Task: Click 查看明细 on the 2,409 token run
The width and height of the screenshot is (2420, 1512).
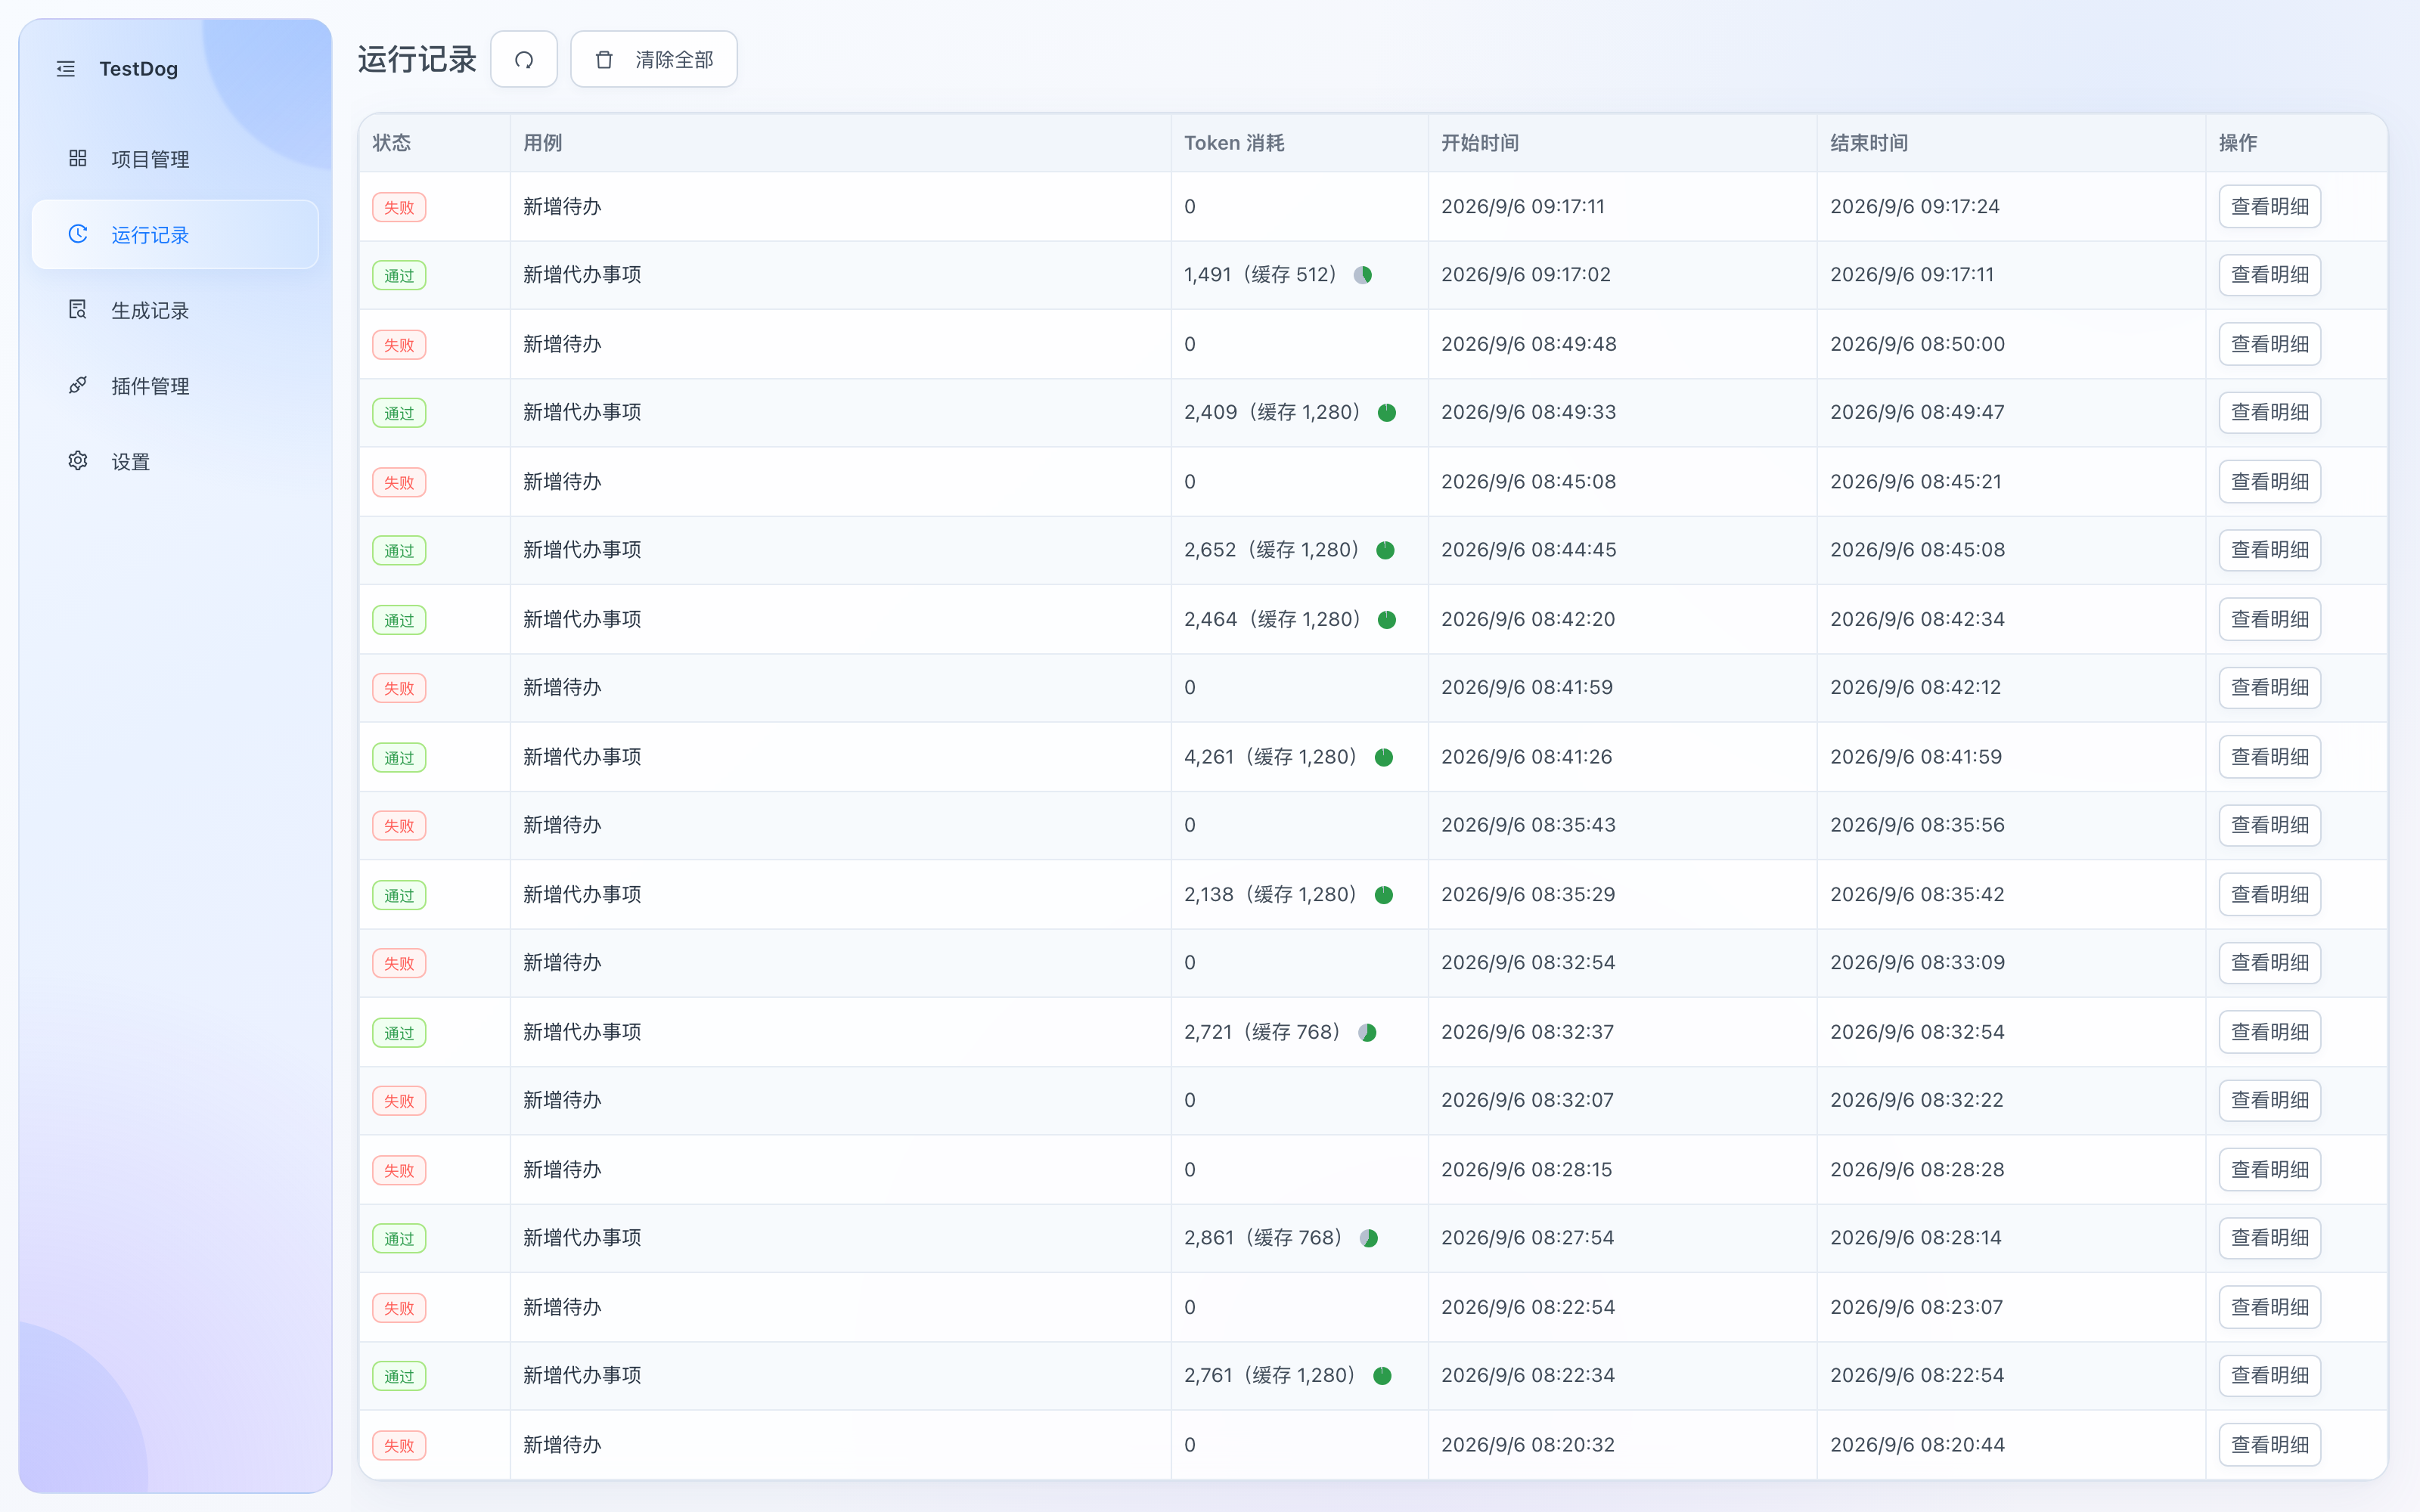Action: (x=2270, y=413)
